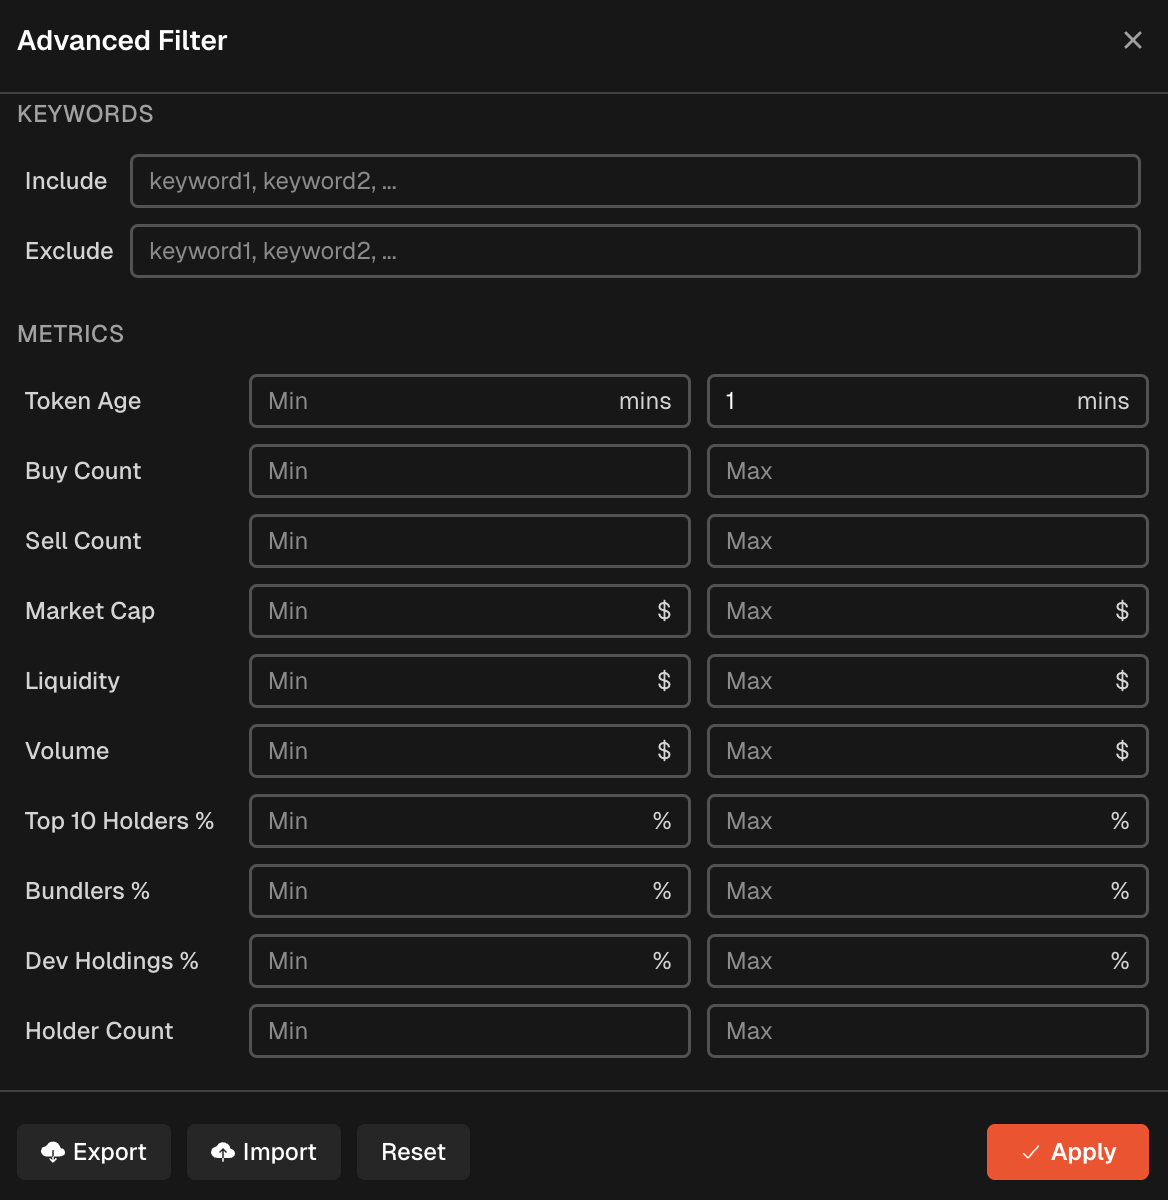Focus the Market Cap Min field
This screenshot has height=1200, width=1168.
tap(470, 611)
